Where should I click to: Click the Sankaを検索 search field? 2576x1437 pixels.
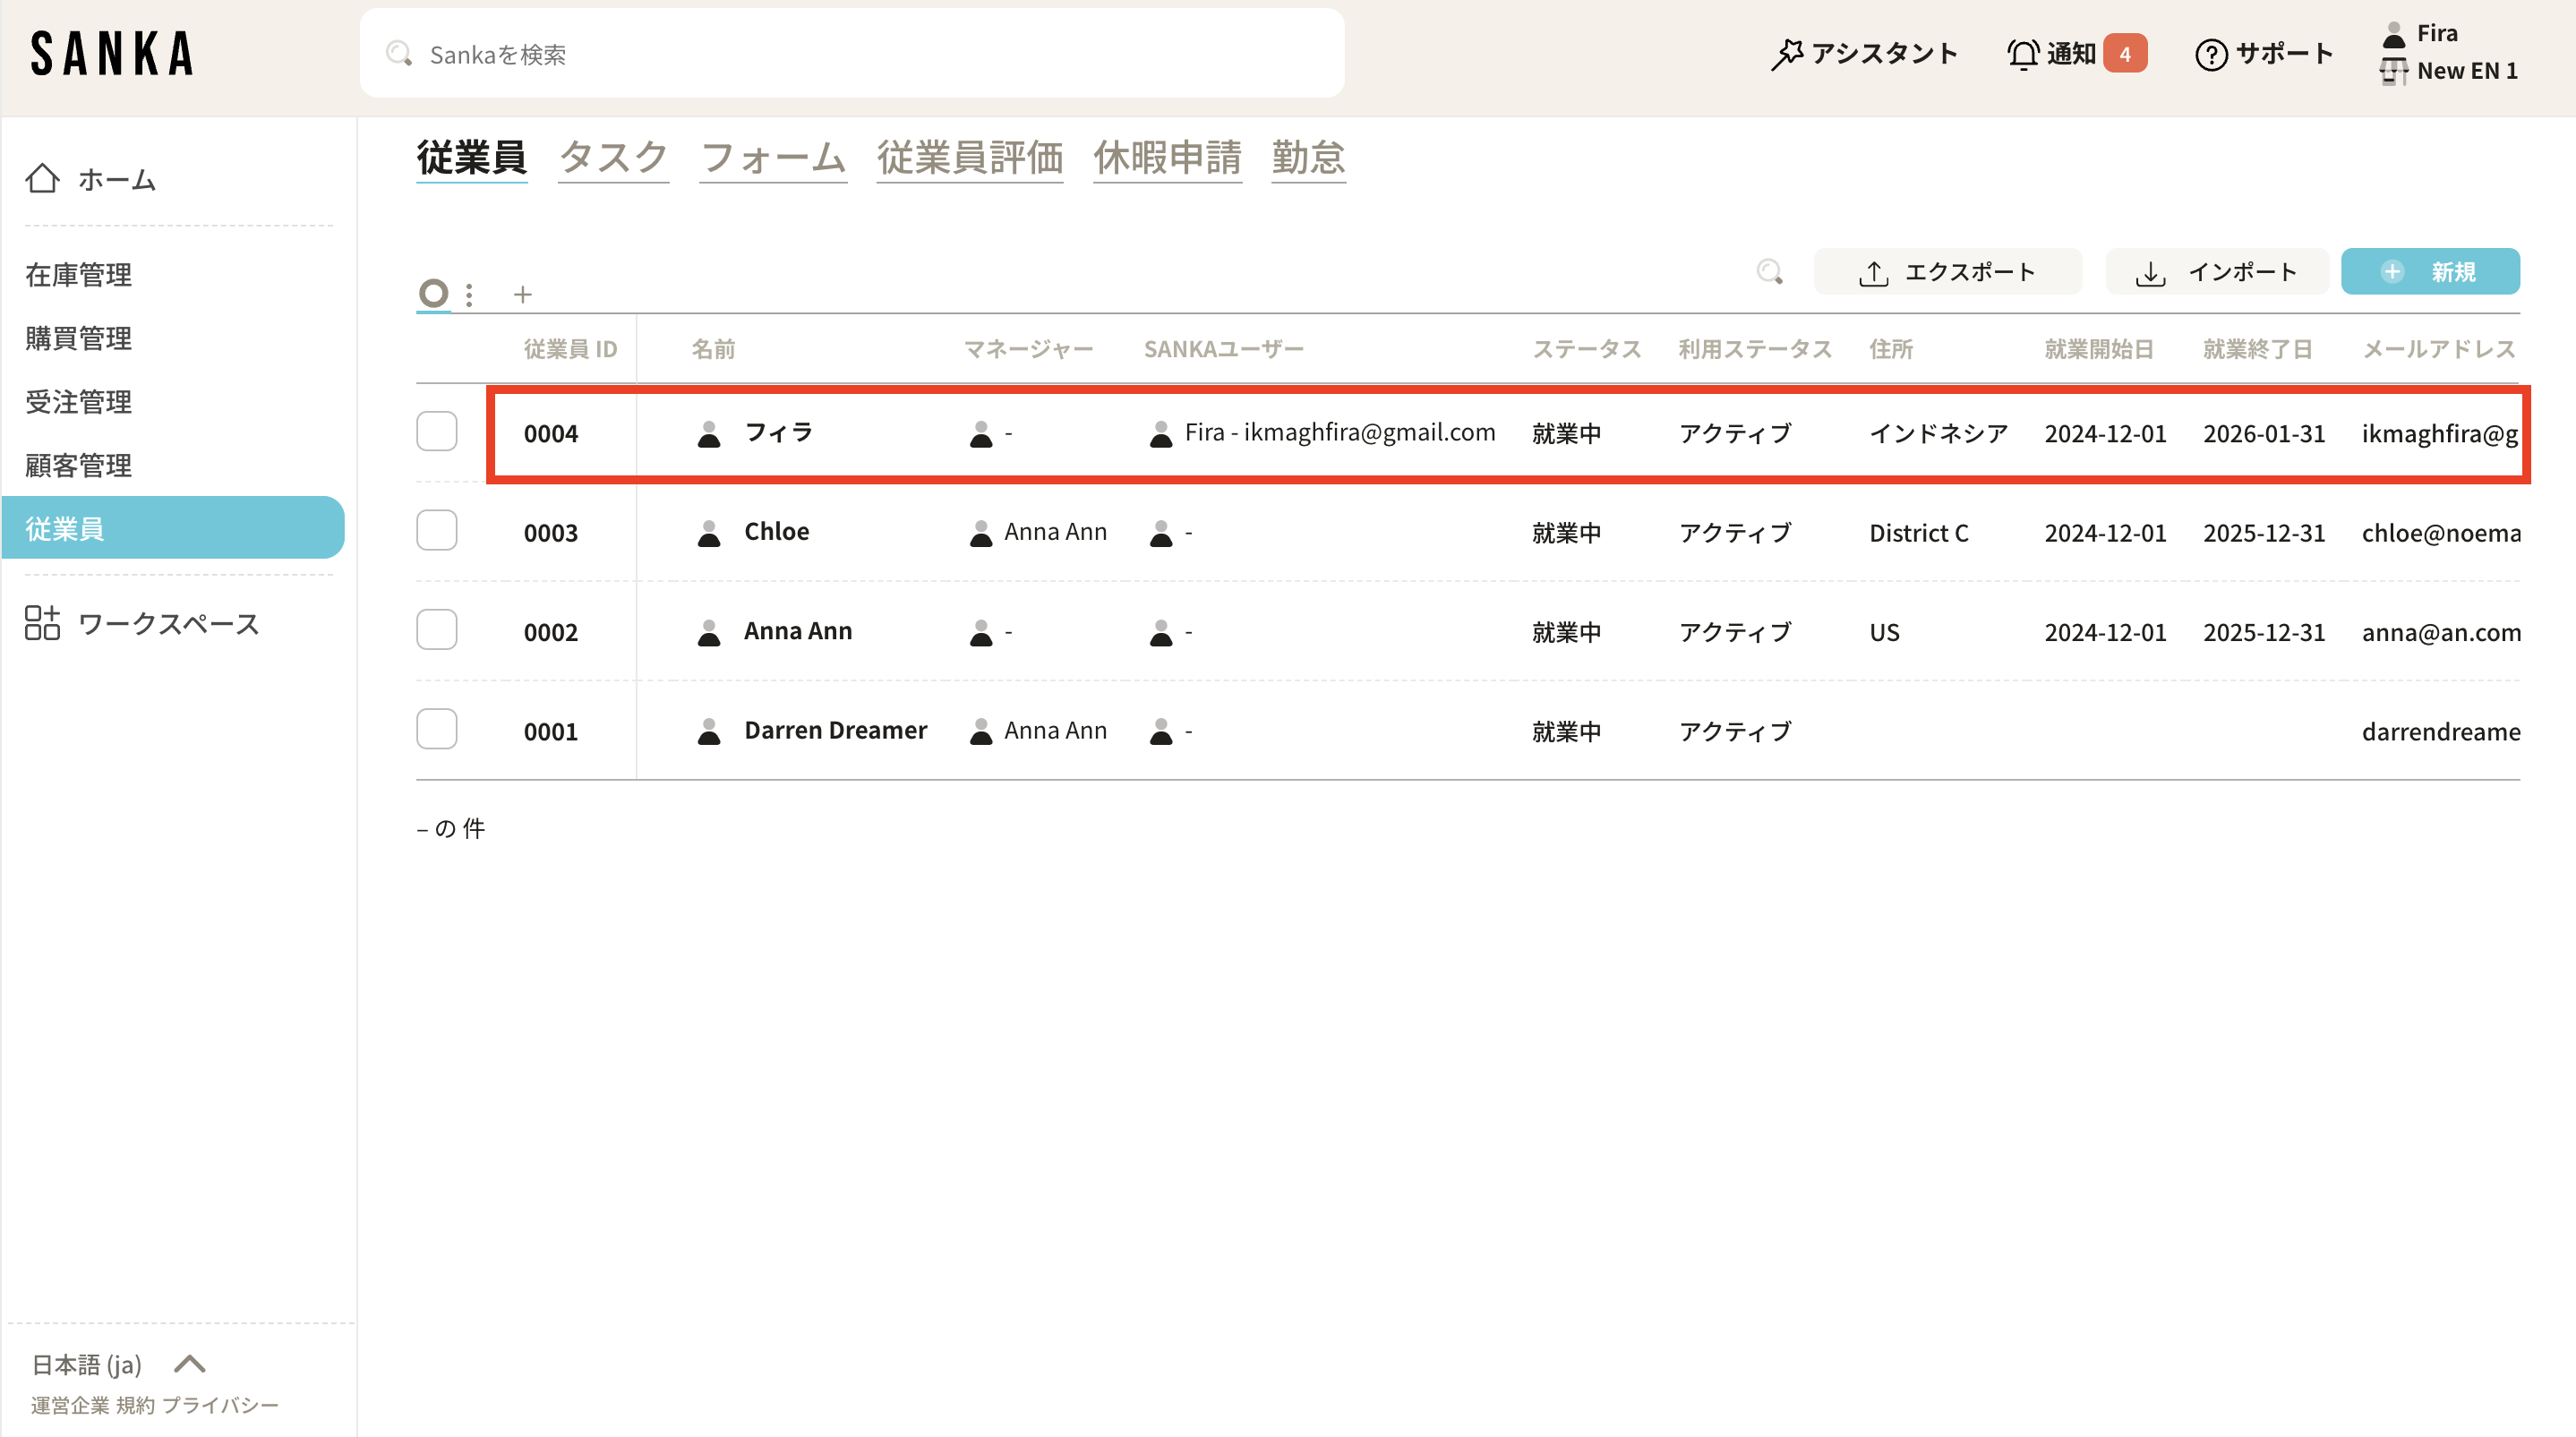pos(851,54)
